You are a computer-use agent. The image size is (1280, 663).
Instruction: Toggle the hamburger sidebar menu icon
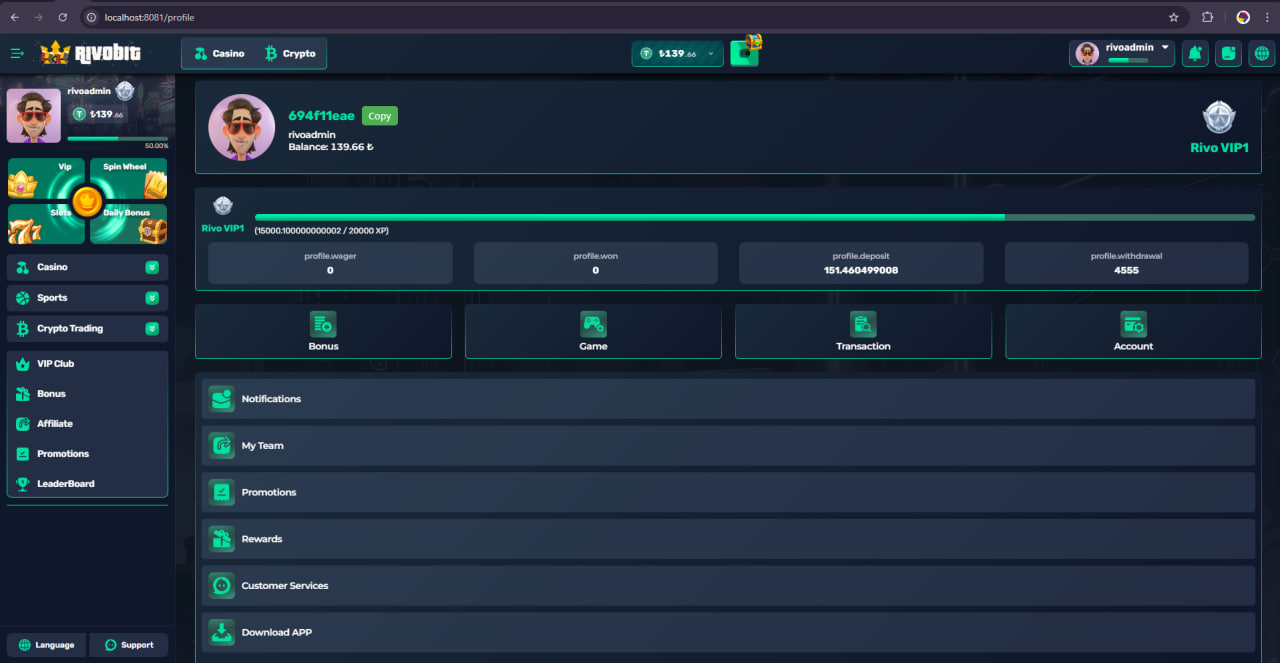point(17,54)
